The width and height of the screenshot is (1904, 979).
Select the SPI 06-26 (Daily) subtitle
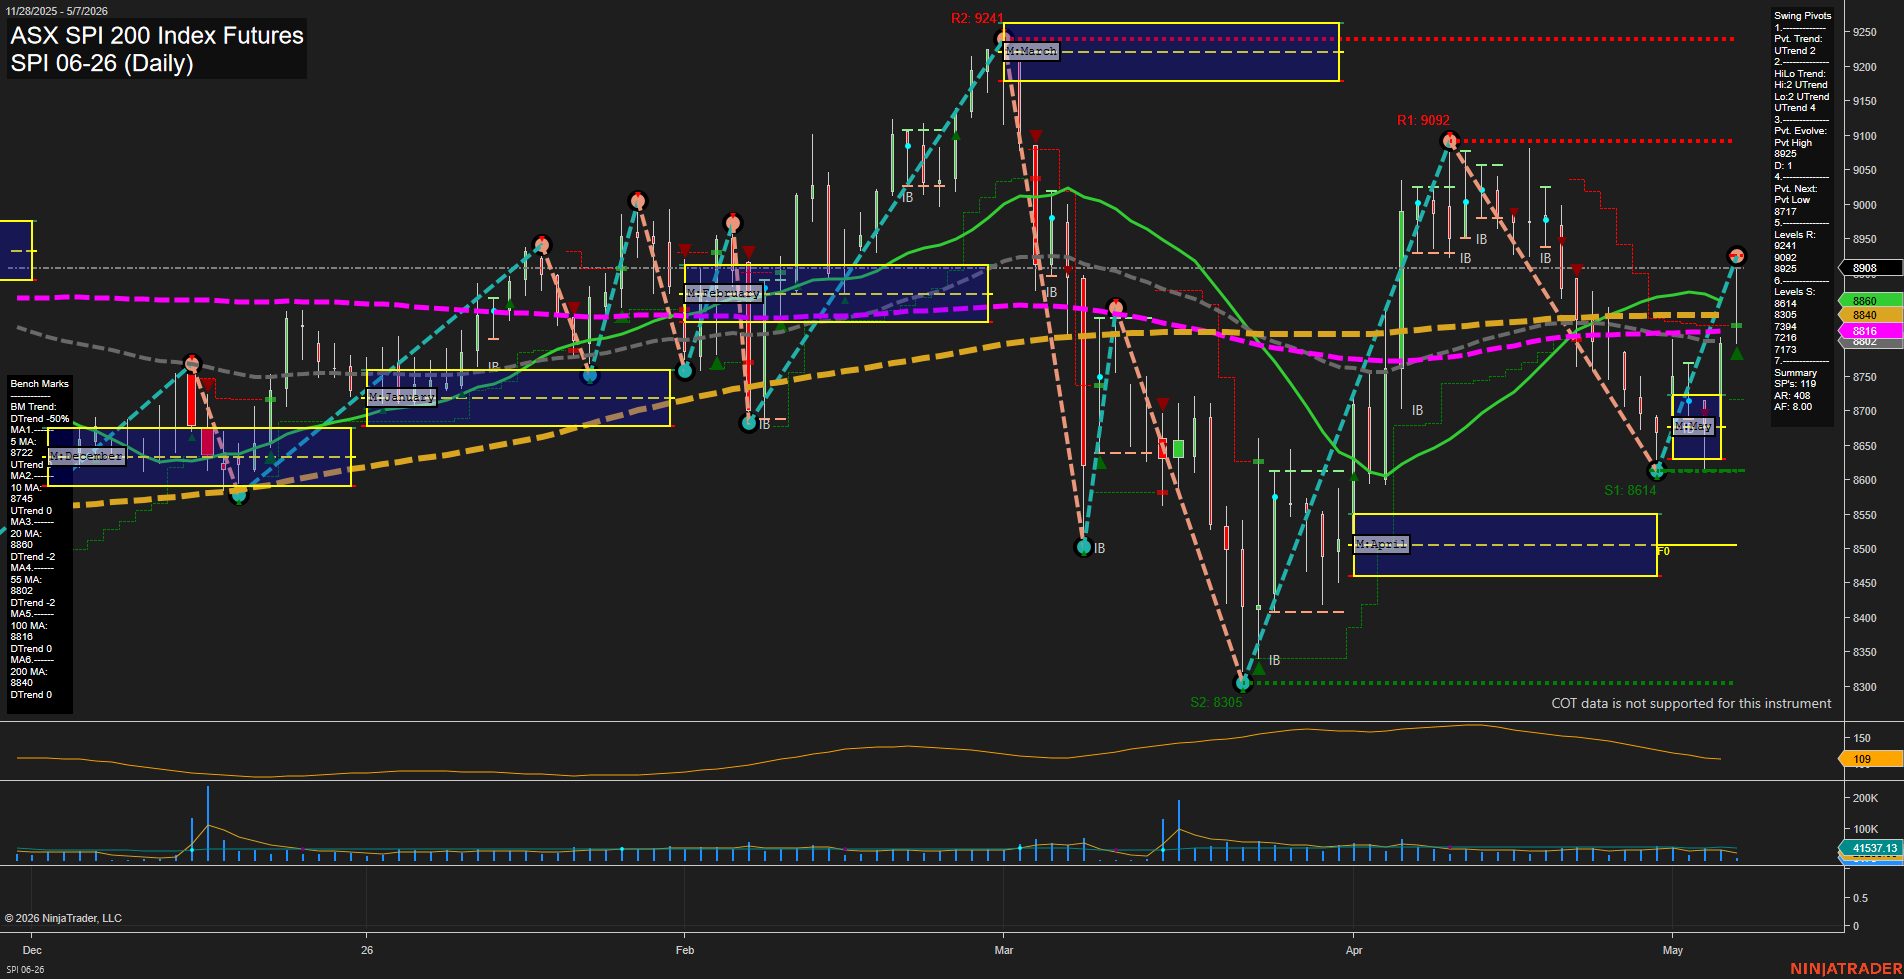[x=102, y=63]
